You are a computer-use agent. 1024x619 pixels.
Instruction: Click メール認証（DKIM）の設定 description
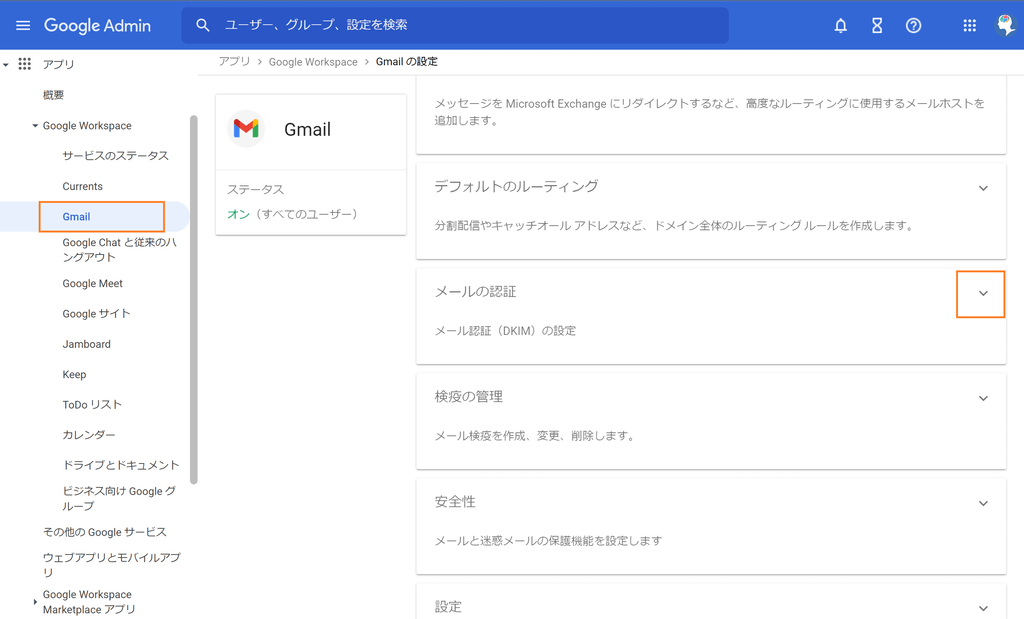tap(505, 330)
